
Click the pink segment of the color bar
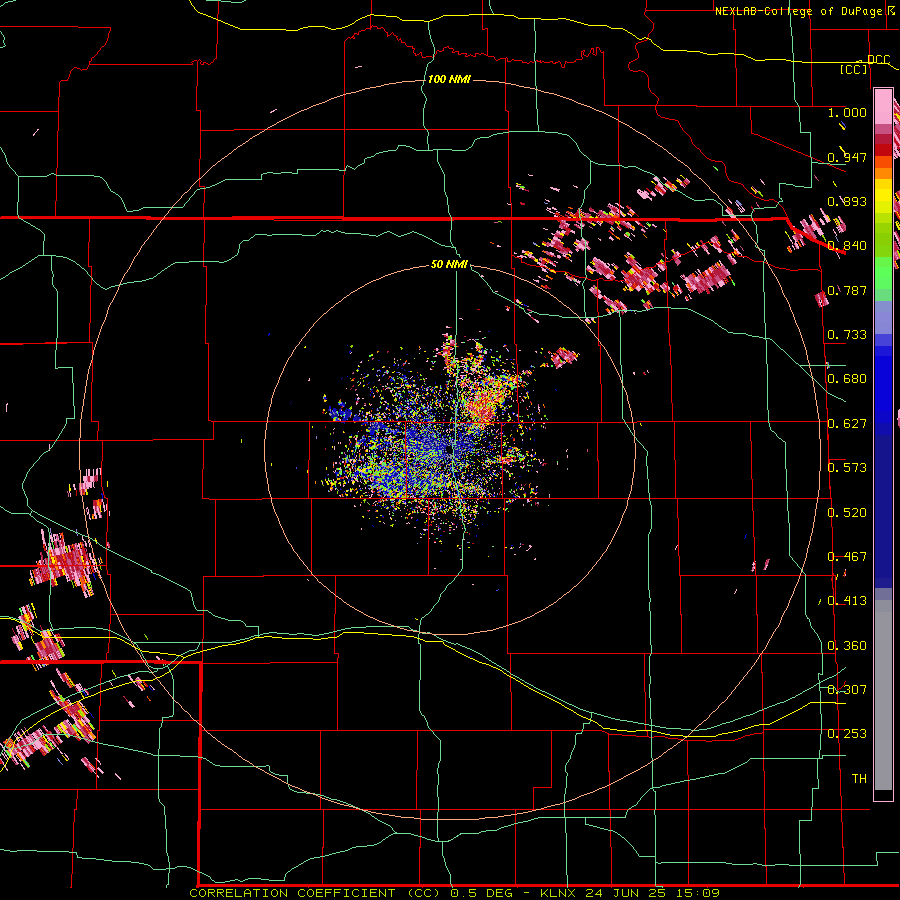(x=883, y=107)
